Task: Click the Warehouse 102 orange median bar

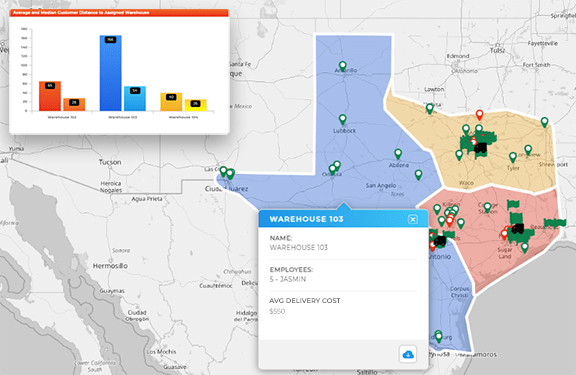Action: [x=74, y=105]
